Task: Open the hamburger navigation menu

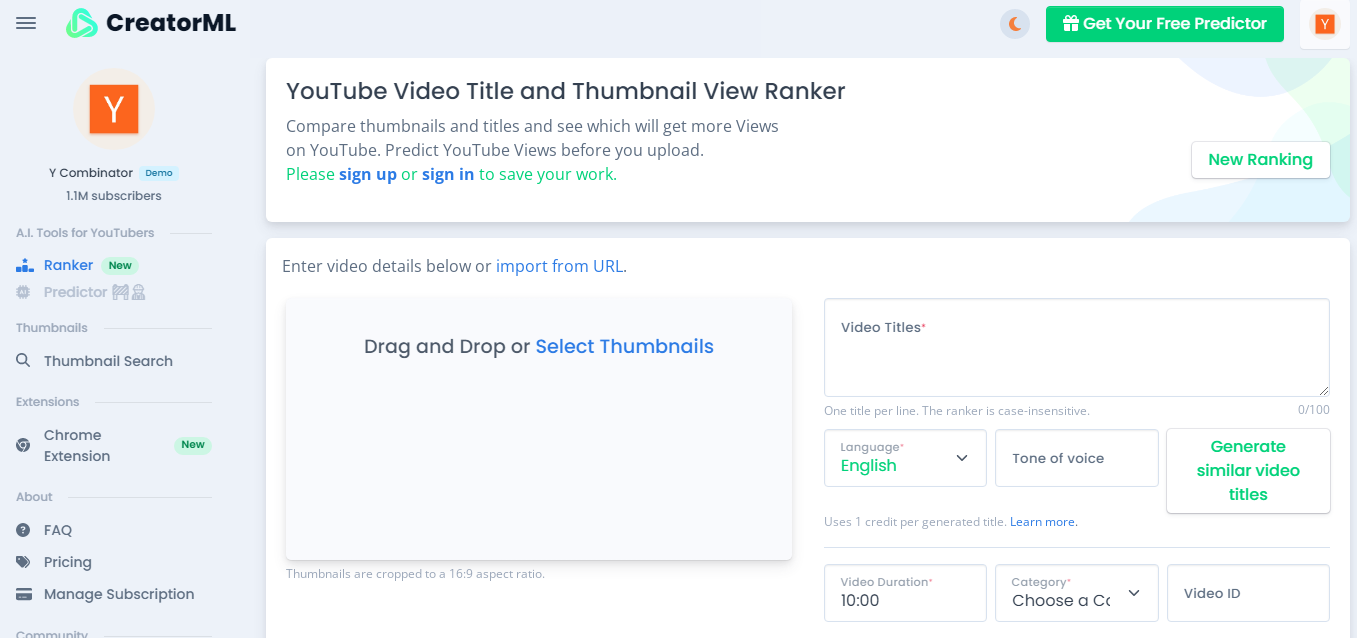Action: coord(25,24)
